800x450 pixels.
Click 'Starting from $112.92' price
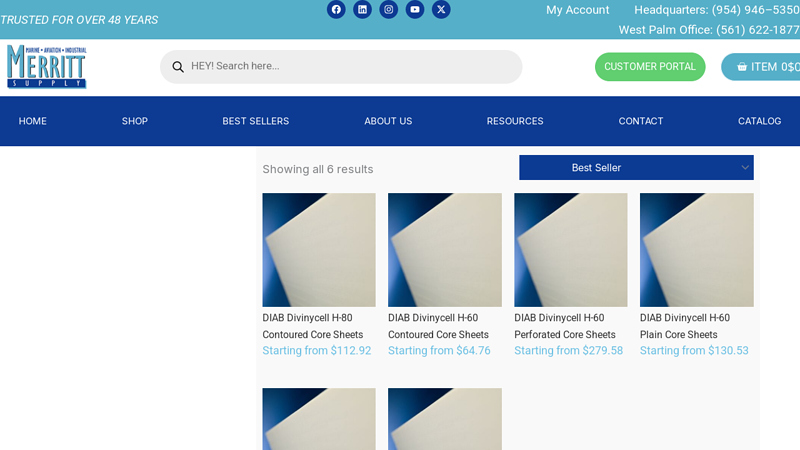[317, 351]
